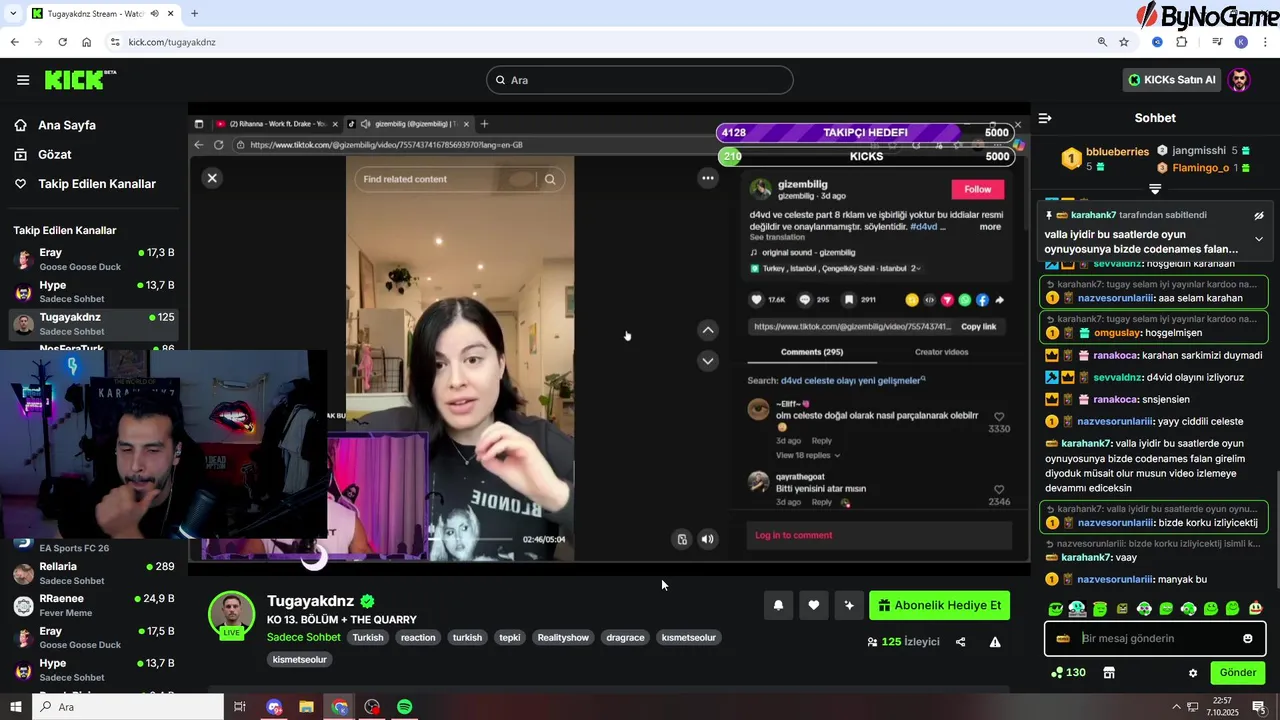Open a new Chrome tab
1280x720 pixels.
(x=194, y=13)
